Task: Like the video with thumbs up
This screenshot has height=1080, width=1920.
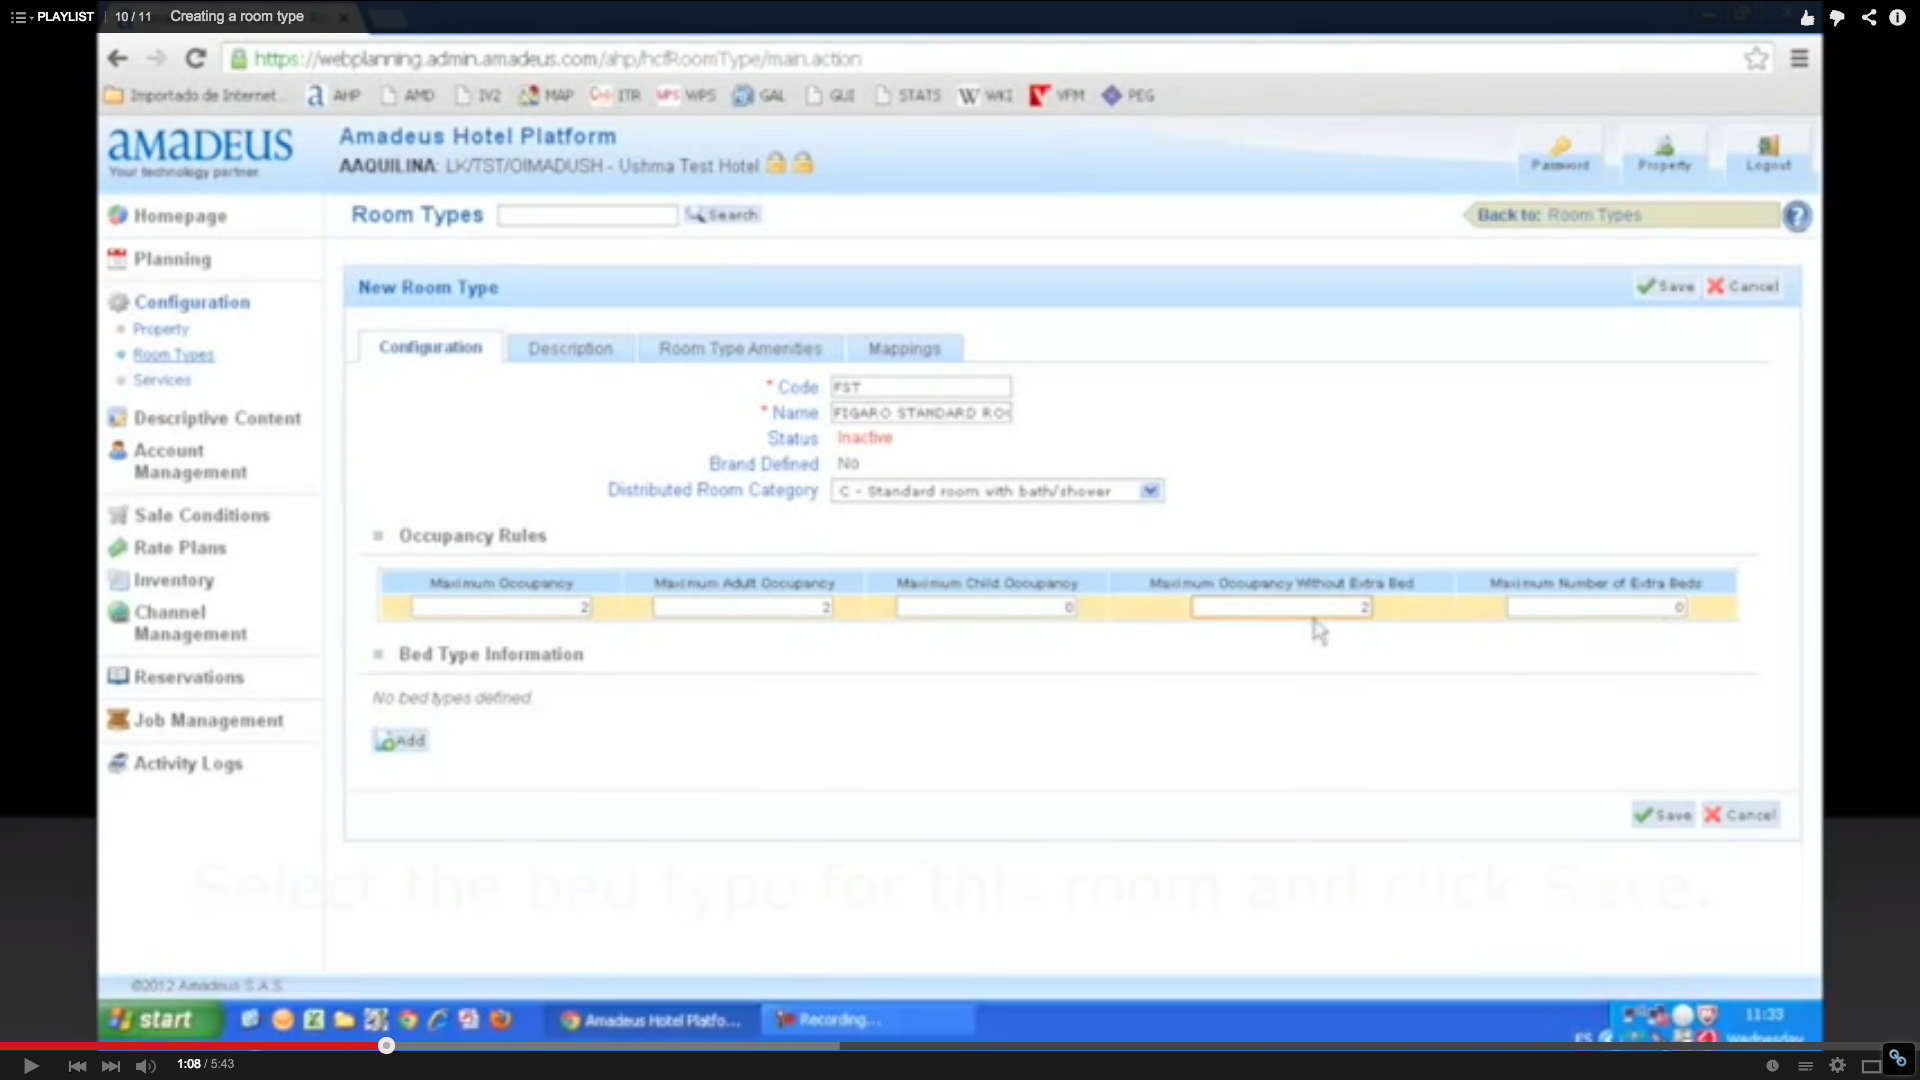Action: [x=1807, y=17]
